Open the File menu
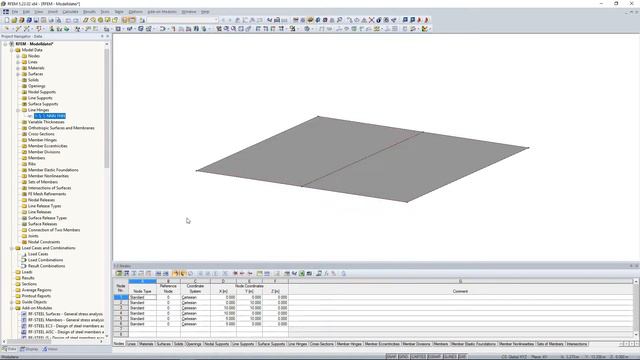 click(15, 12)
